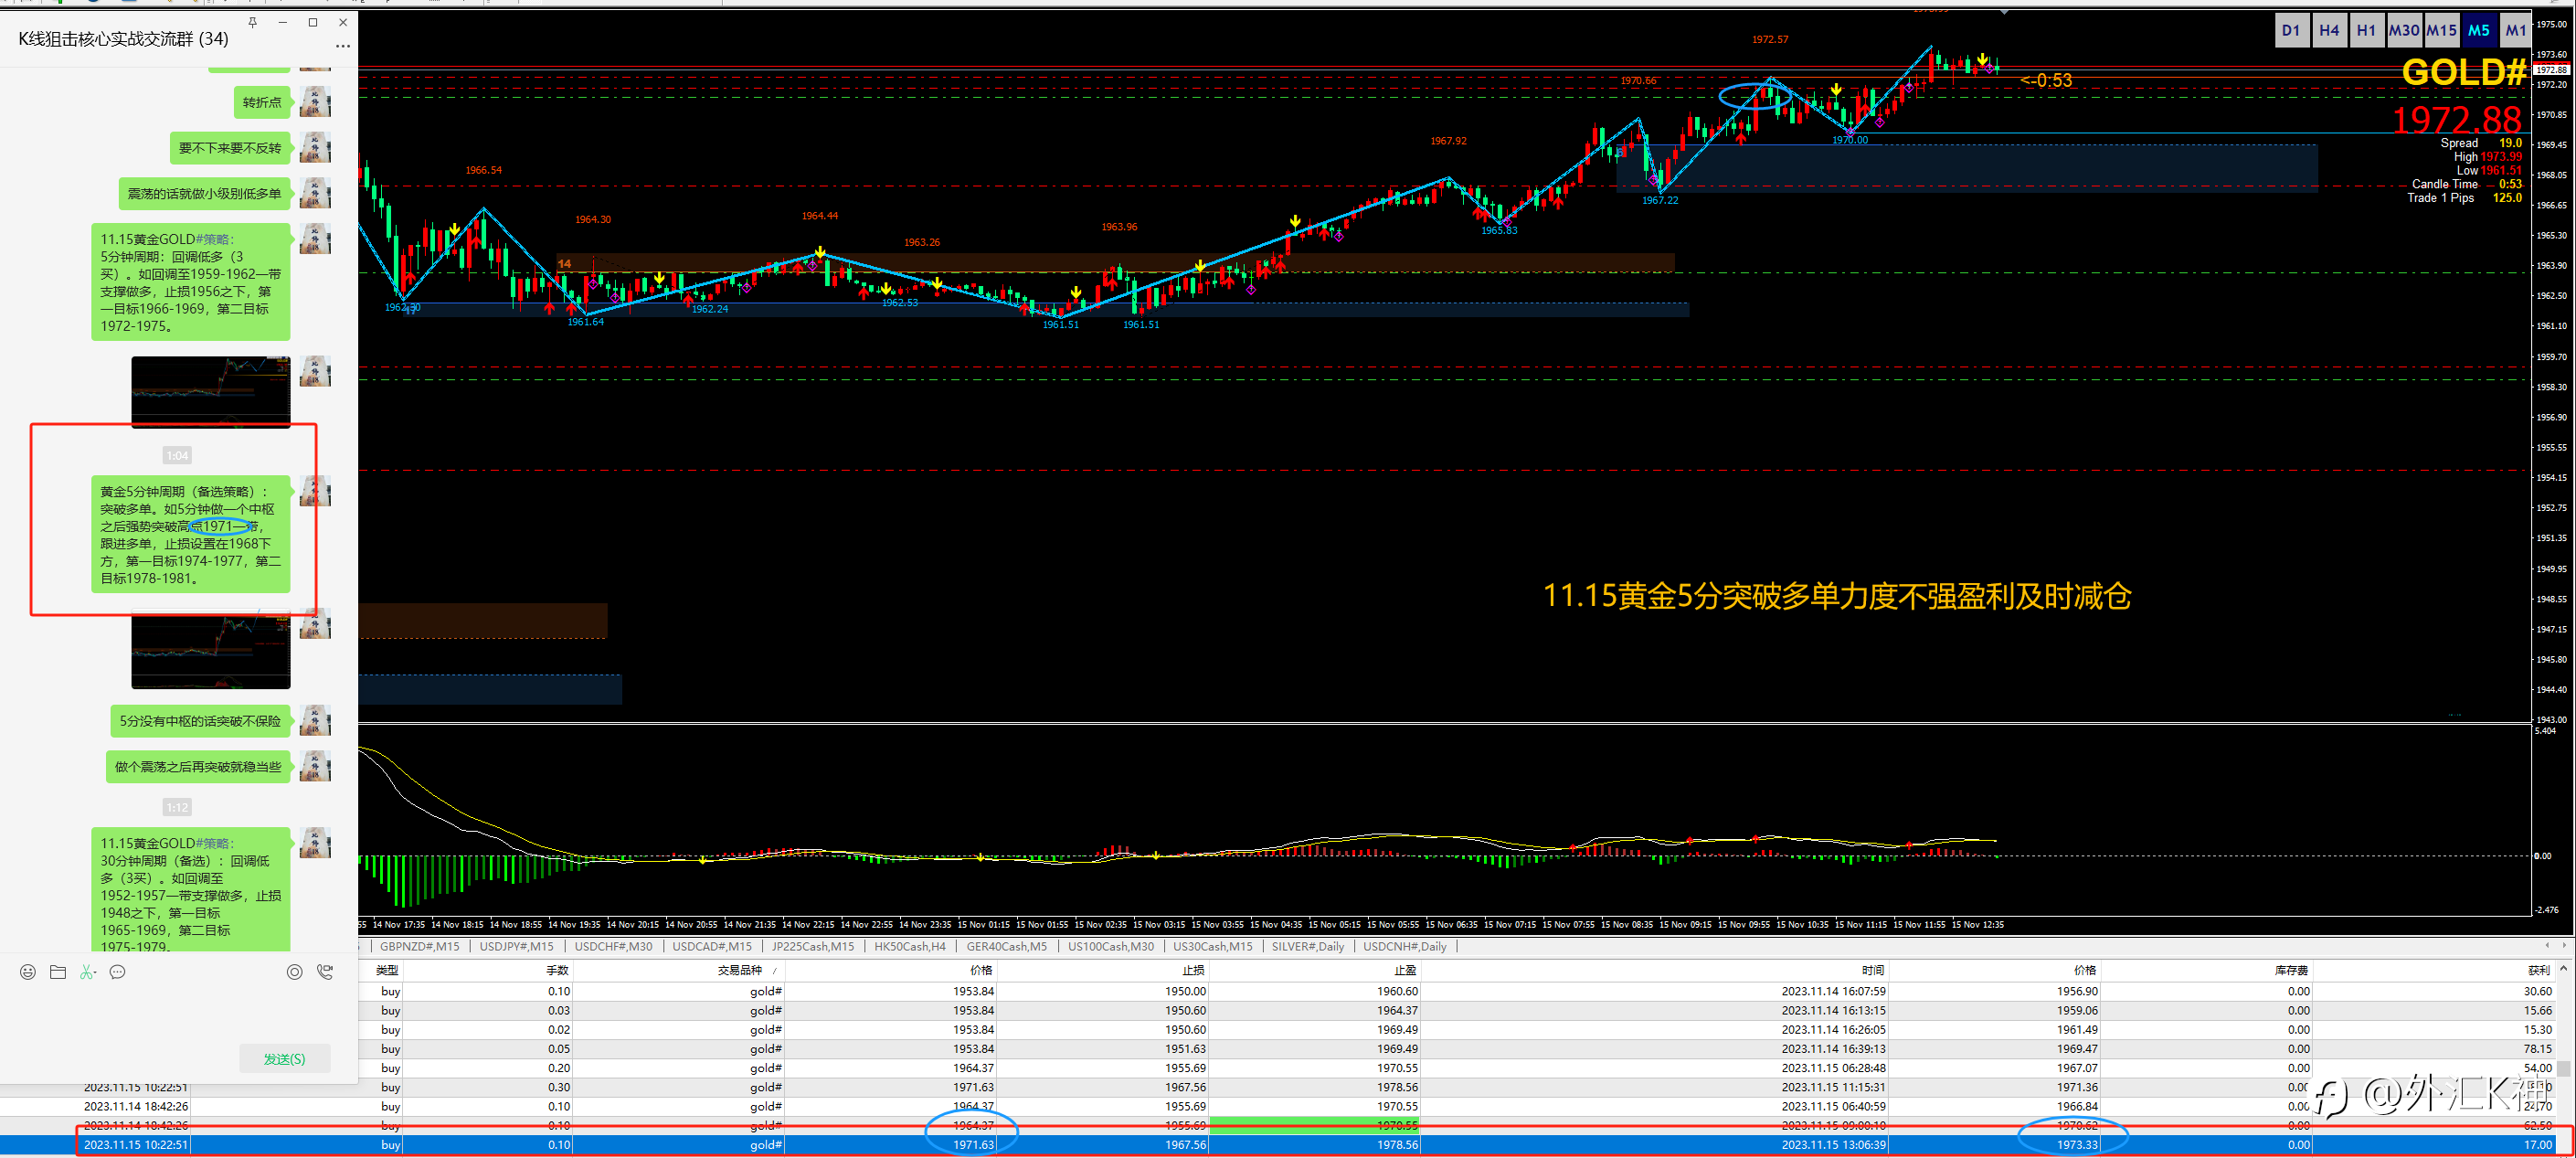Image resolution: width=2576 pixels, height=1158 pixels.
Task: Click the 1972.57 swing high label
Action: [1770, 40]
